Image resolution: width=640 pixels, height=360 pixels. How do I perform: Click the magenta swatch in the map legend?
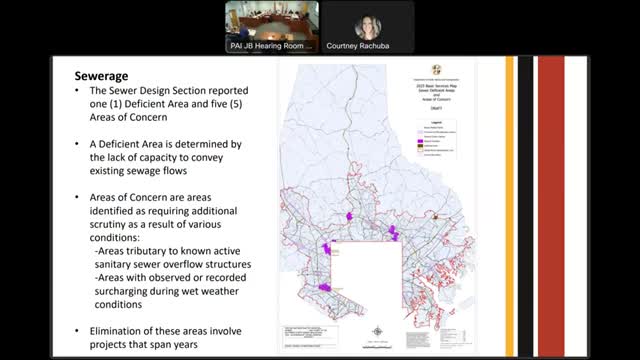click(x=420, y=141)
